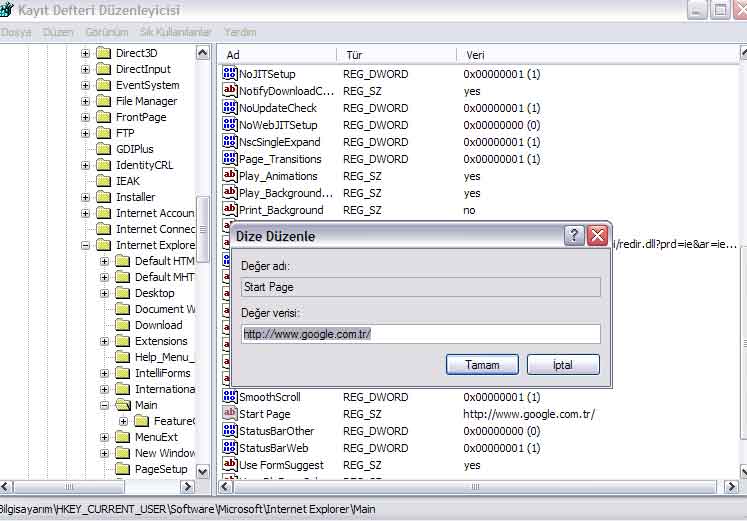747x521 pixels.
Task: Click the Page_Transitions DWORD icon
Action: pos(230,159)
